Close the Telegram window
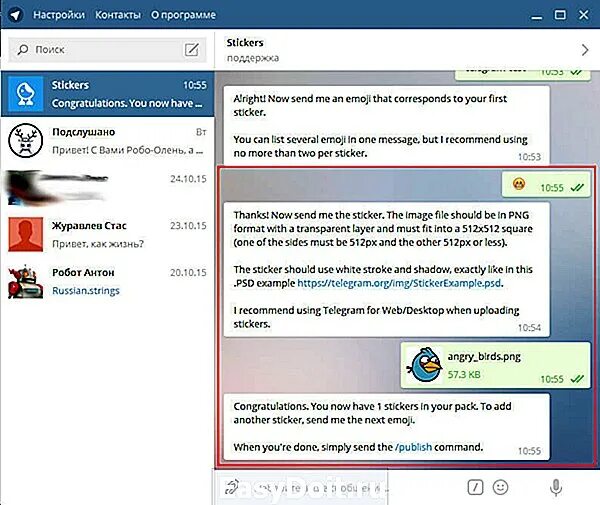 pyautogui.click(x=584, y=15)
